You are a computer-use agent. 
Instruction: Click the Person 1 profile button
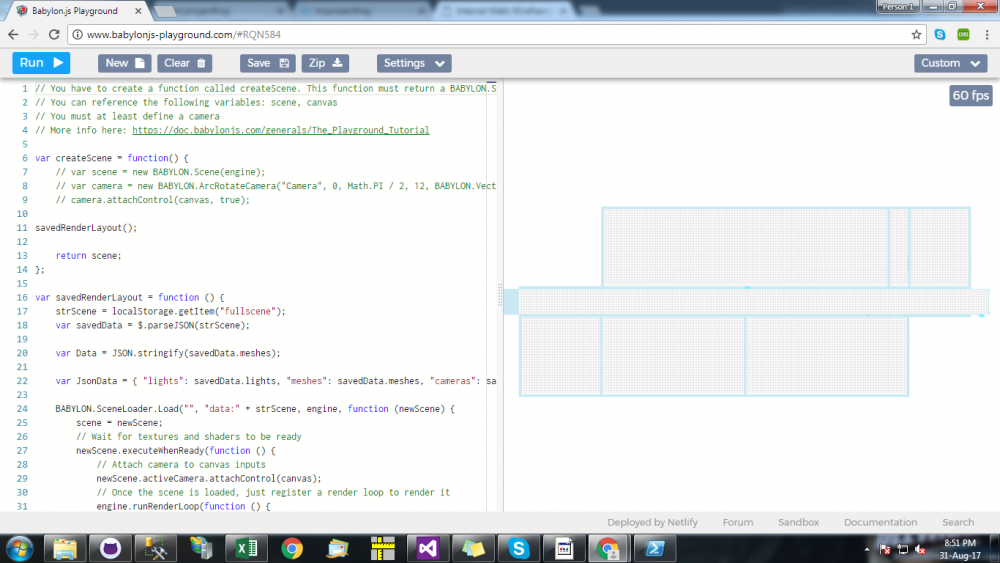click(x=898, y=6)
